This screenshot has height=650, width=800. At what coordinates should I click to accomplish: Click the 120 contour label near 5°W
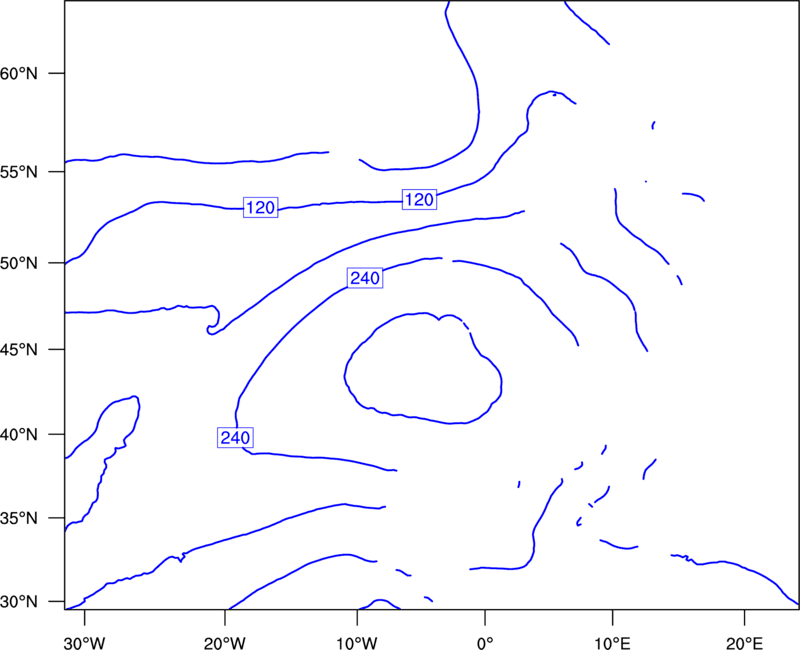click(x=419, y=199)
